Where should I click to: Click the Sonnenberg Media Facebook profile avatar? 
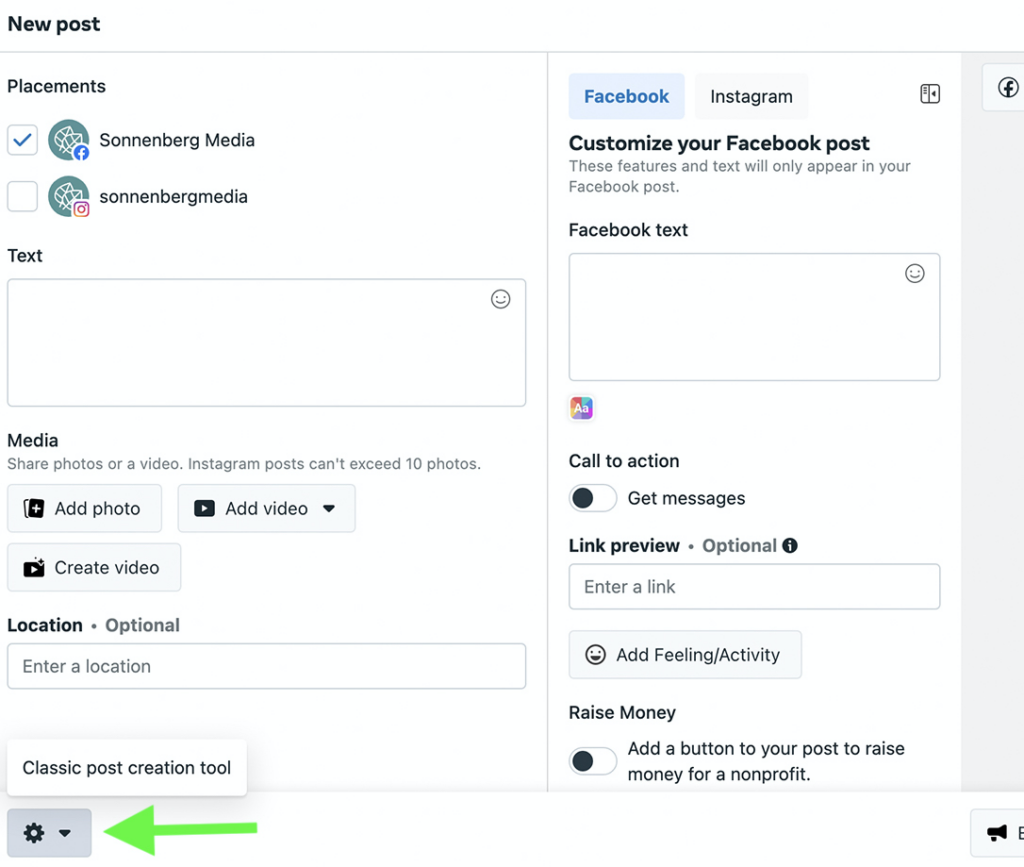(x=68, y=140)
